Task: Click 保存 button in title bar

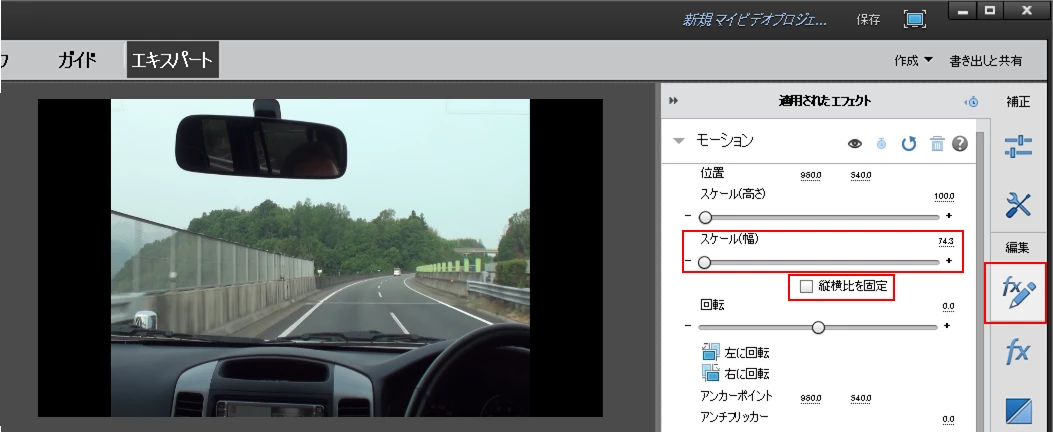Action: click(868, 19)
